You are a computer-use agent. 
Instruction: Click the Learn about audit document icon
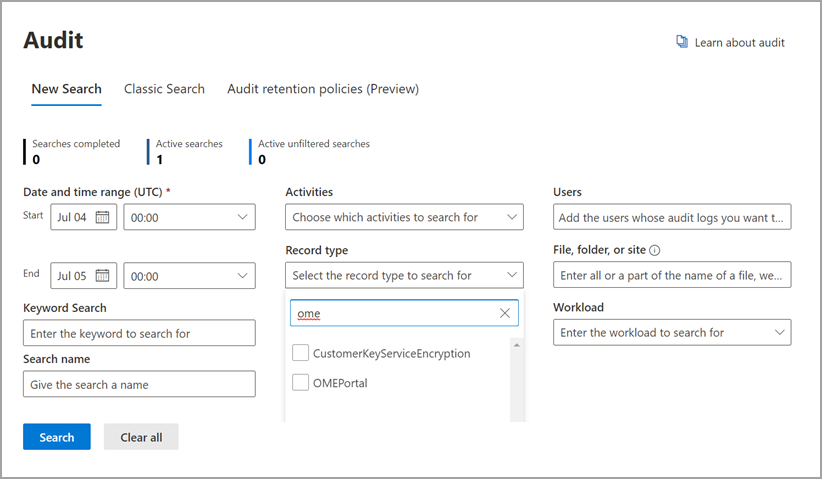click(682, 42)
